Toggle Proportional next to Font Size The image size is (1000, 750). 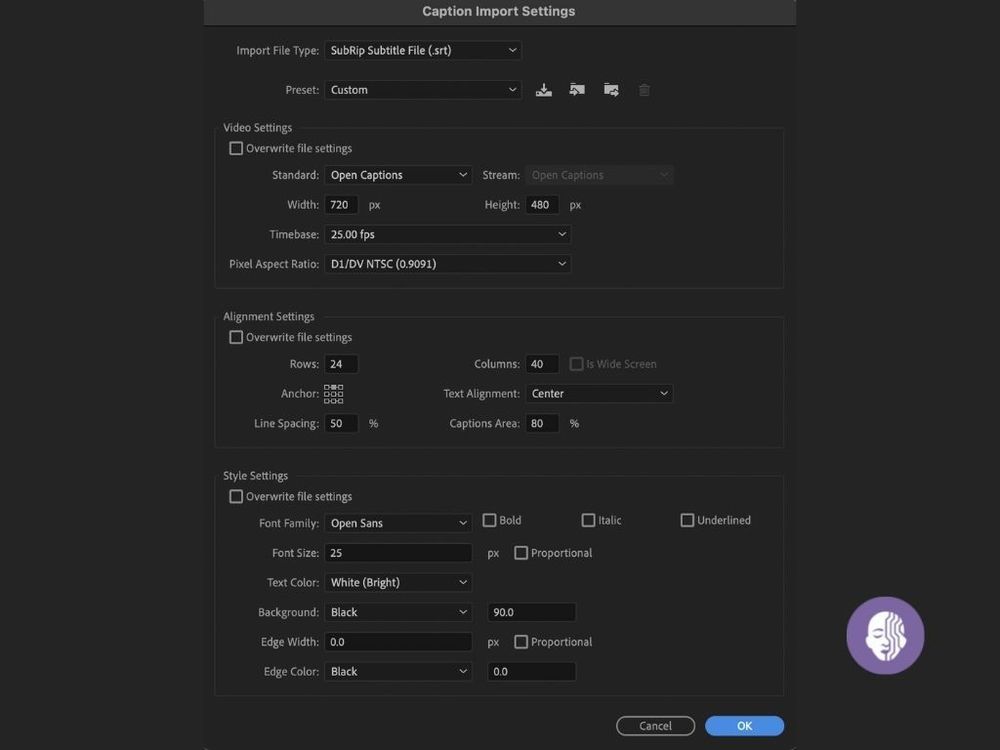pos(521,553)
